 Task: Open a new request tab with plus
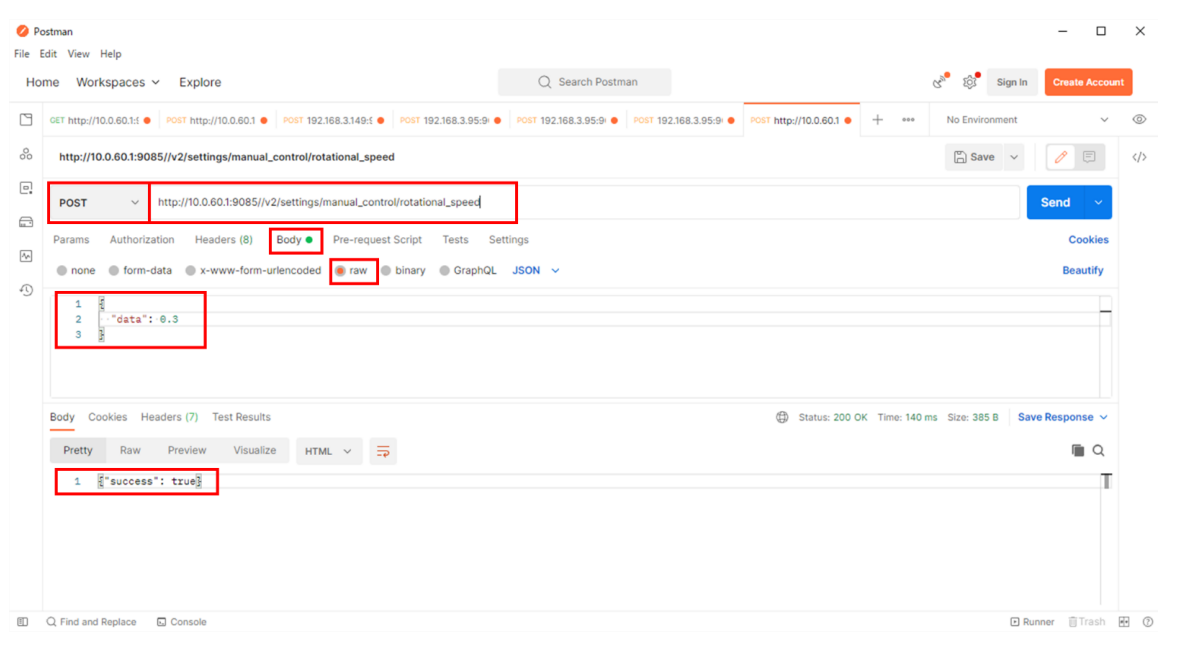coord(877,120)
